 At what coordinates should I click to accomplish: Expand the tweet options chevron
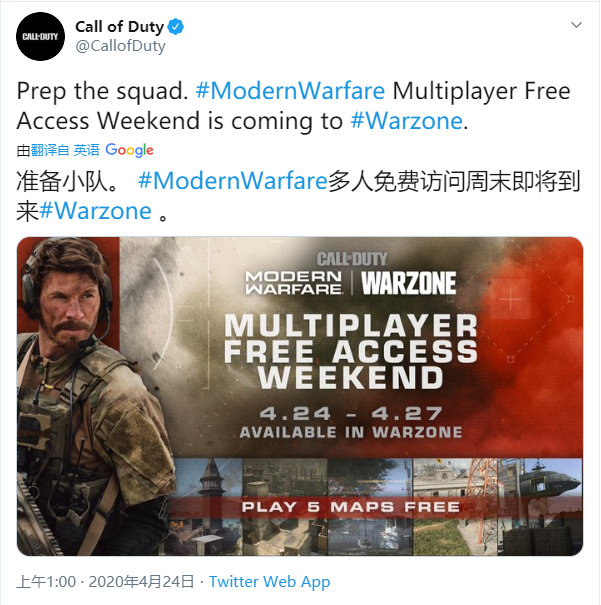(x=576, y=25)
